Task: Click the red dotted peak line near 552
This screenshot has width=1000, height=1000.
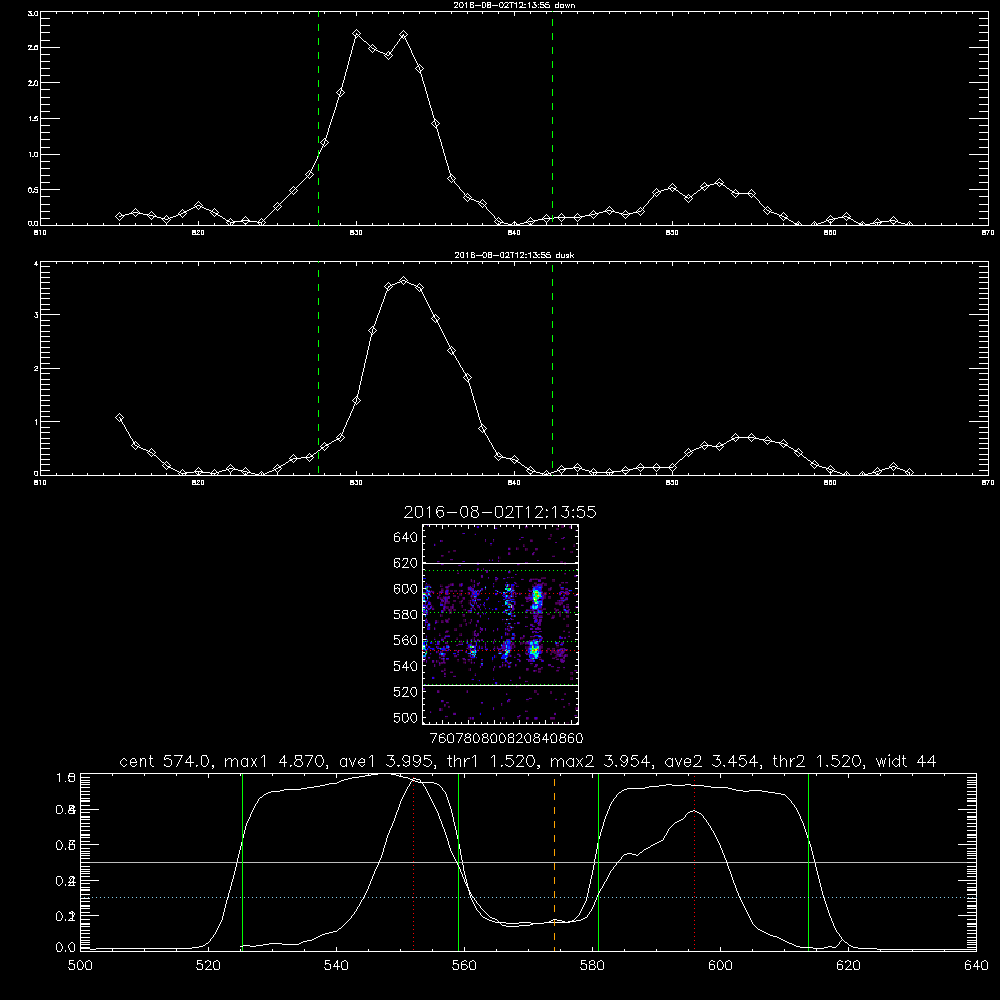Action: click(414, 862)
